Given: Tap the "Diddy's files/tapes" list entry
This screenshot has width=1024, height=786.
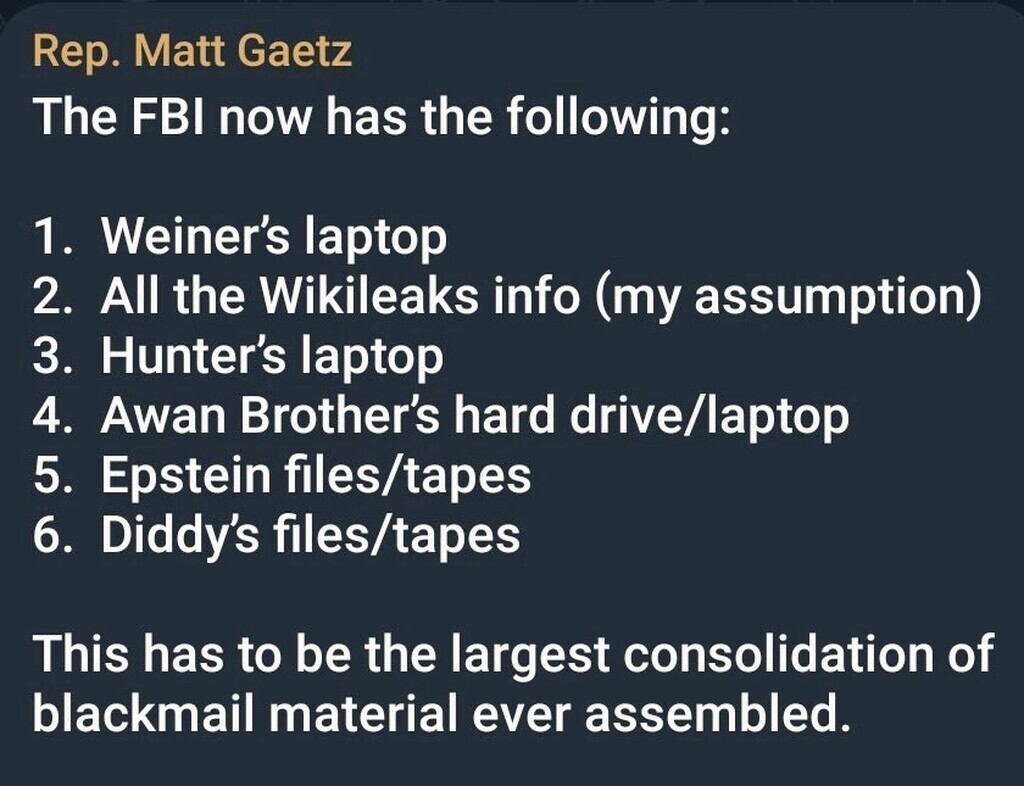Looking at the screenshot, I should 310,535.
